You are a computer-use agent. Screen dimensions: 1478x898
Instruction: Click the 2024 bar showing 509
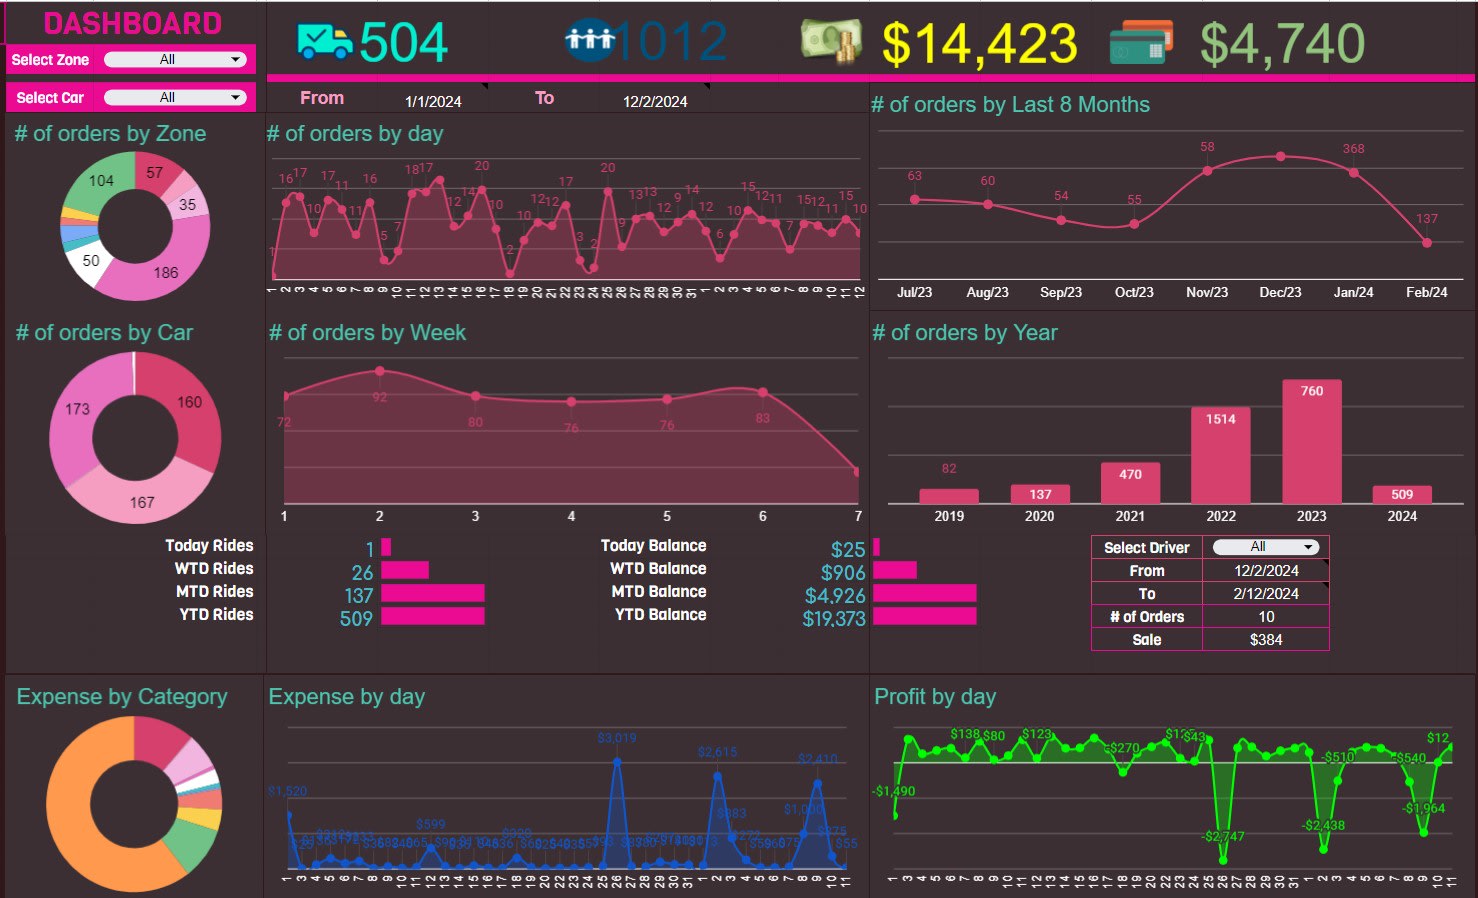point(1402,494)
